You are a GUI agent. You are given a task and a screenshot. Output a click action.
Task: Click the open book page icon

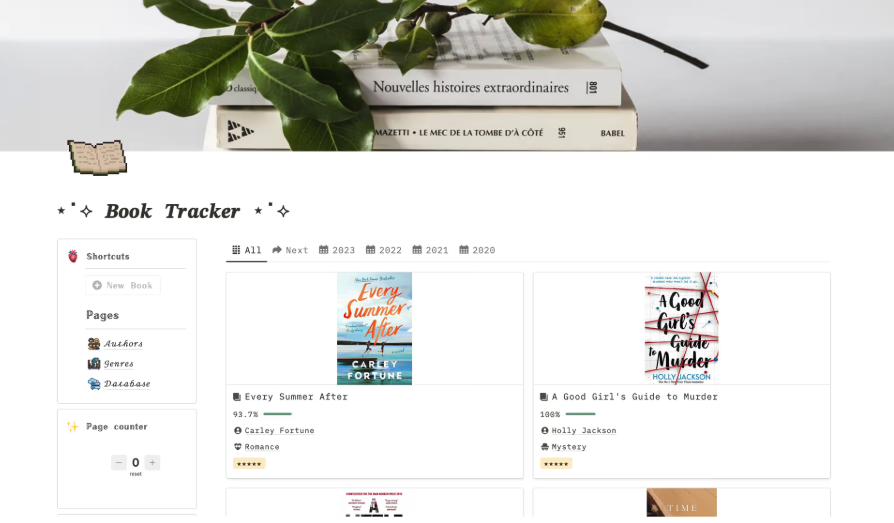[x=97, y=157]
